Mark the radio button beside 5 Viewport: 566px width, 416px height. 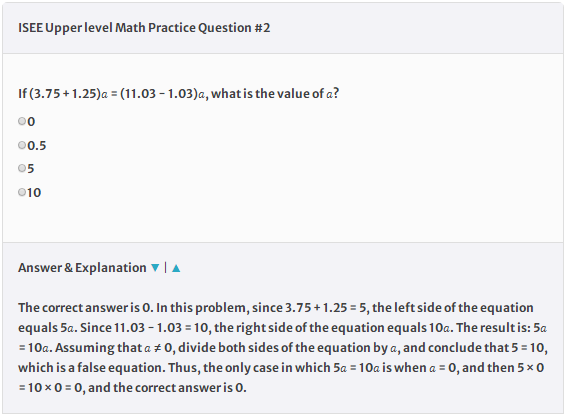pyautogui.click(x=22, y=168)
